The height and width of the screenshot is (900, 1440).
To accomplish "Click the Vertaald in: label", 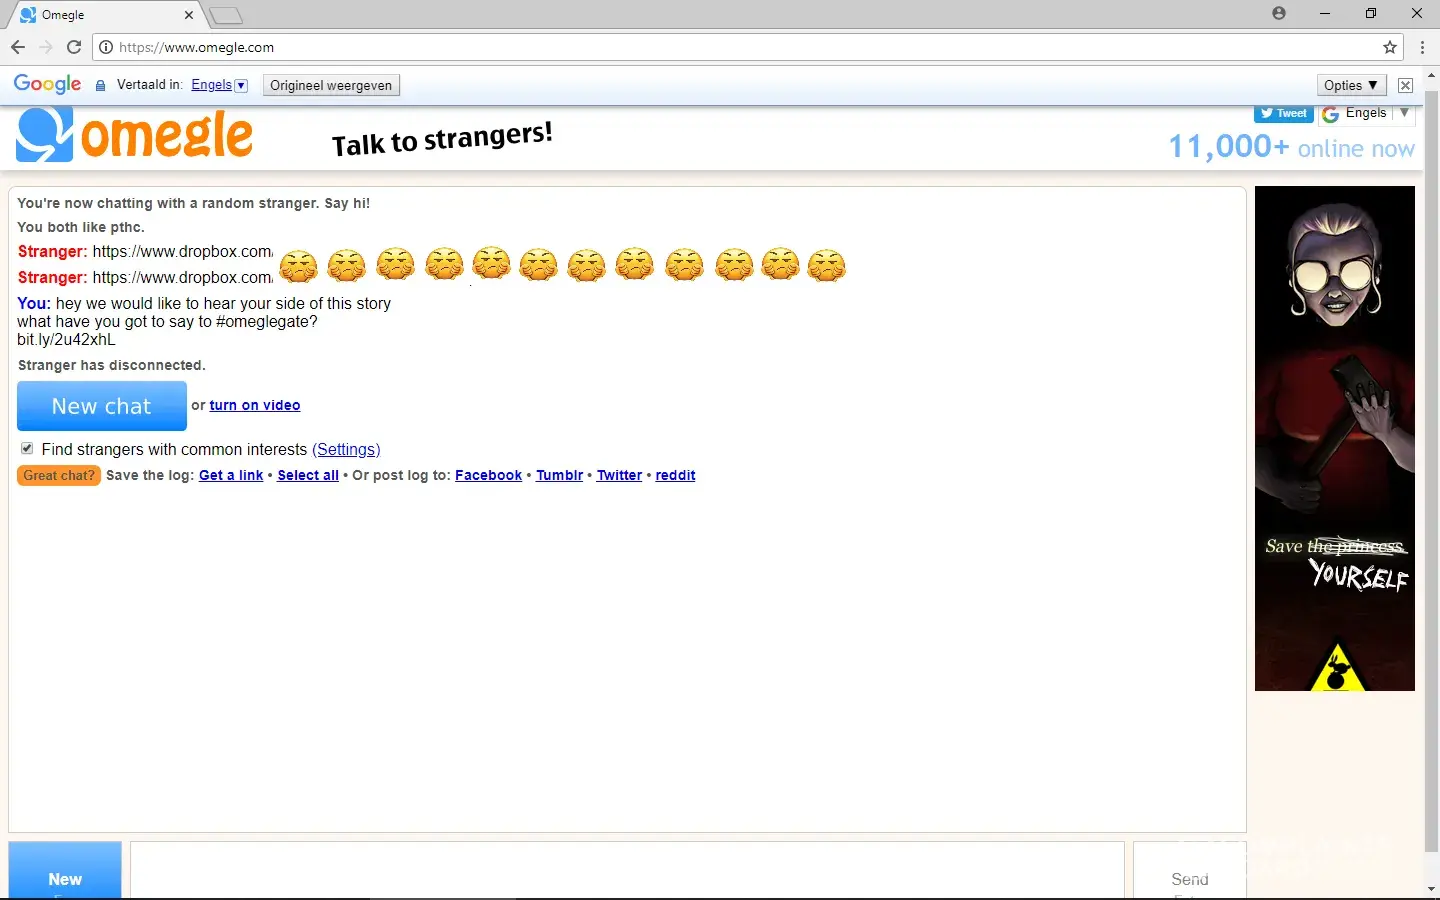I will (x=150, y=85).
